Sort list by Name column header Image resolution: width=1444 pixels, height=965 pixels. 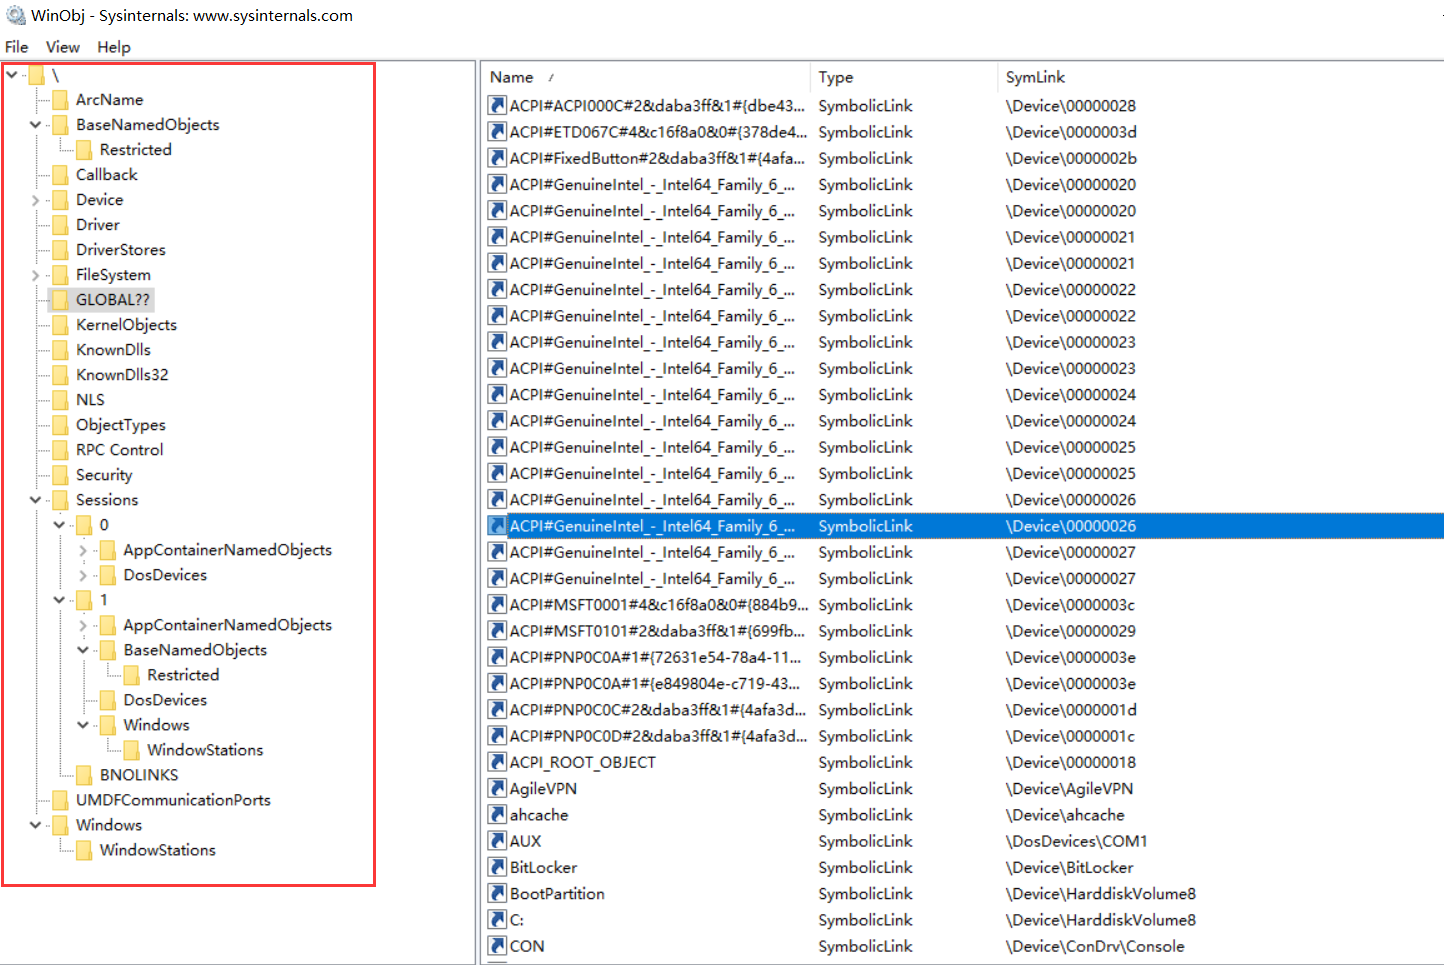tap(512, 77)
